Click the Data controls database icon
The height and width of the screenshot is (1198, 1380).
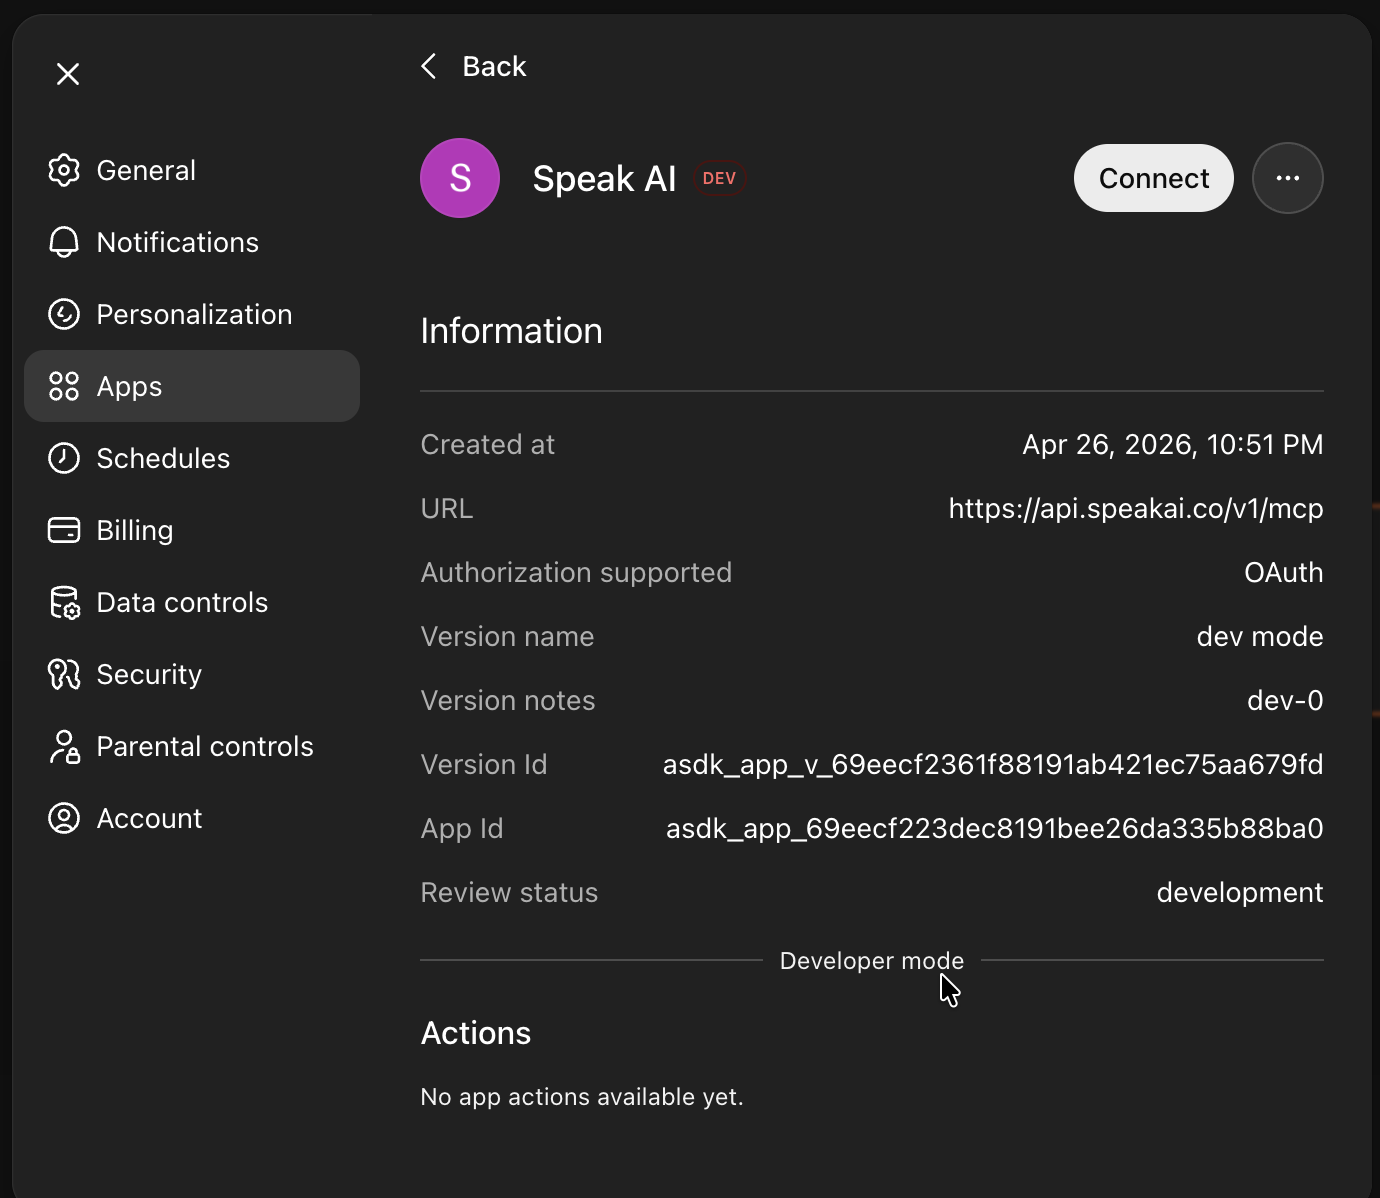(x=64, y=602)
